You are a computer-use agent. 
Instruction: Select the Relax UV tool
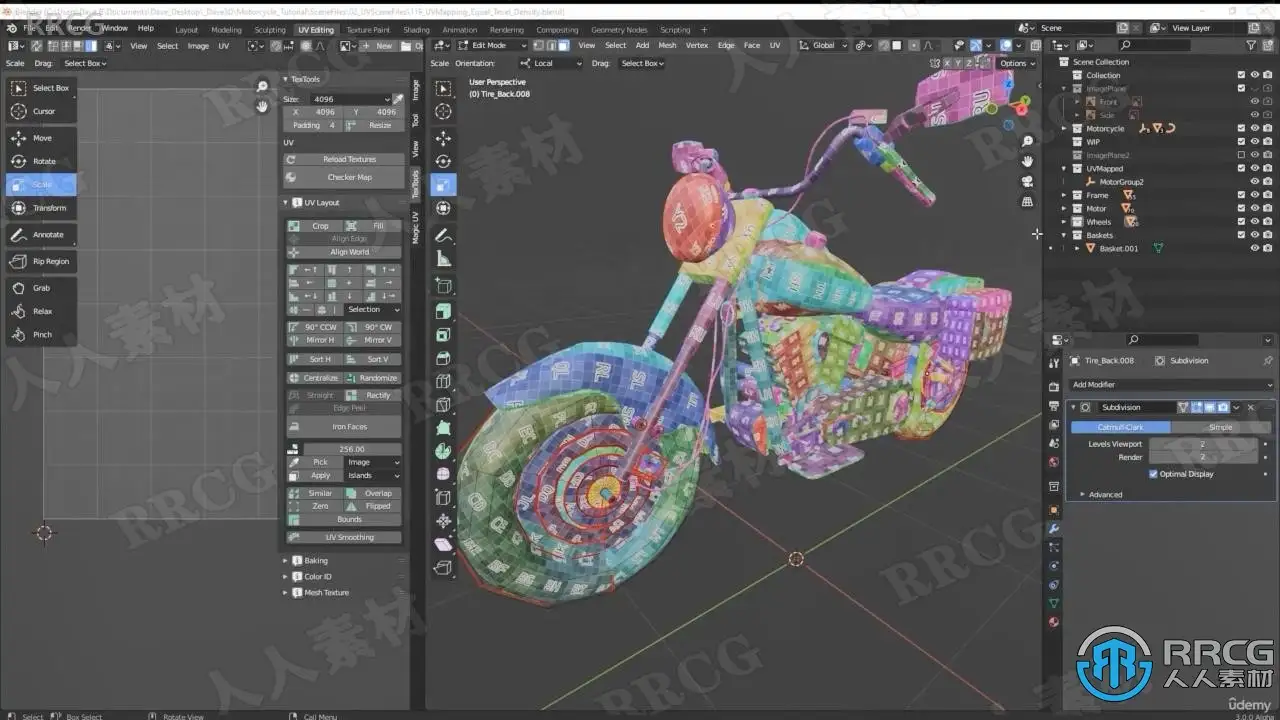click(41, 311)
